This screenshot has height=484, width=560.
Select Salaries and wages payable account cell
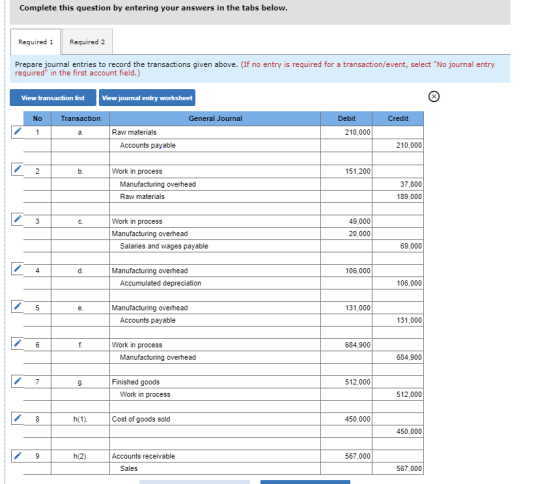tap(215, 246)
